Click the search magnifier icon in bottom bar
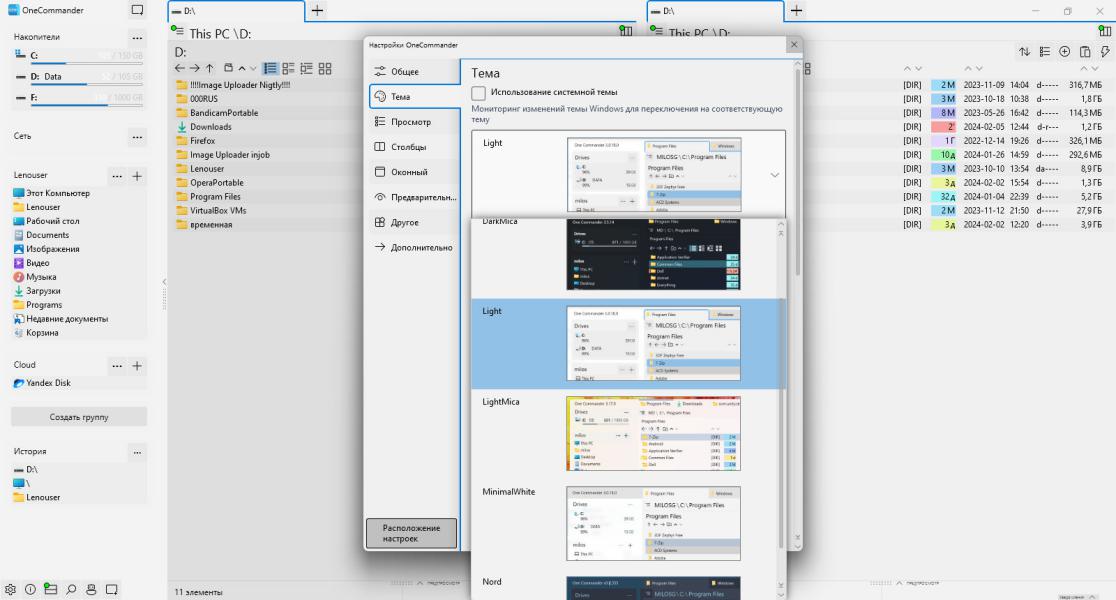The height and width of the screenshot is (600, 1116). pyautogui.click(x=71, y=589)
